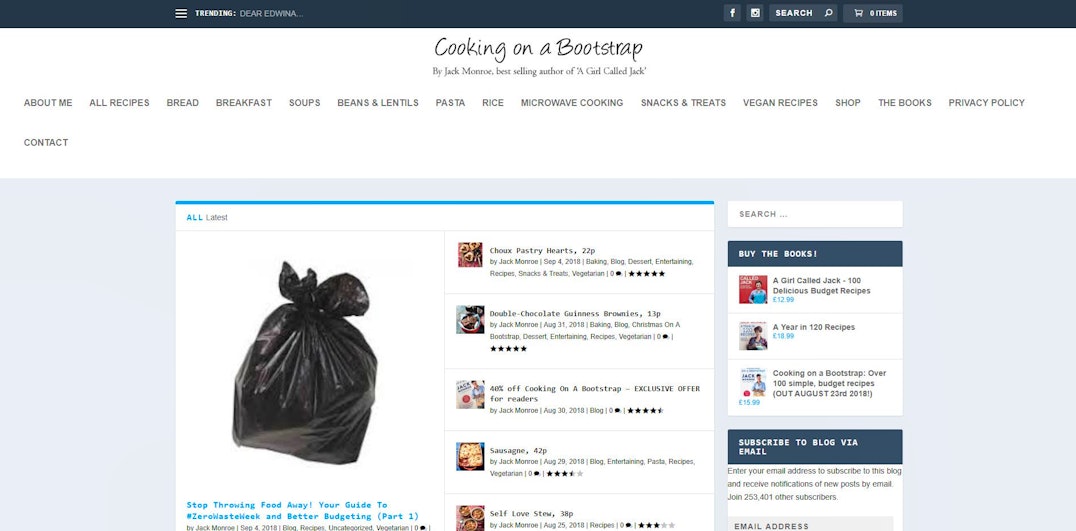Viewport: 1076px width, 531px height.
Task: Click the £18.99 price text
Action: click(x=783, y=336)
